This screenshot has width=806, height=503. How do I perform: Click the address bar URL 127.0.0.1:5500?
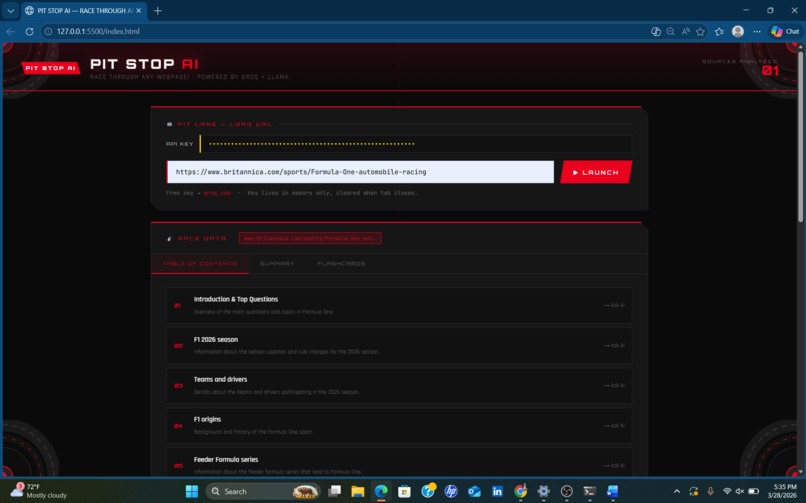[98, 31]
